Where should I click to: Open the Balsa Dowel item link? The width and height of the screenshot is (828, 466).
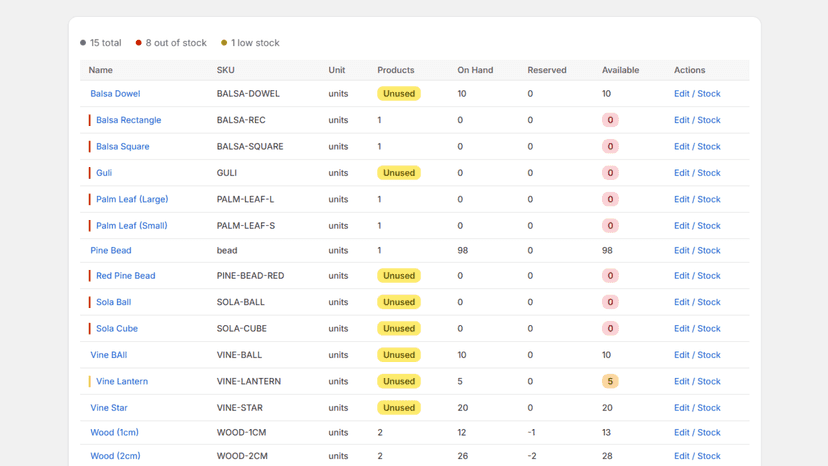coord(115,94)
